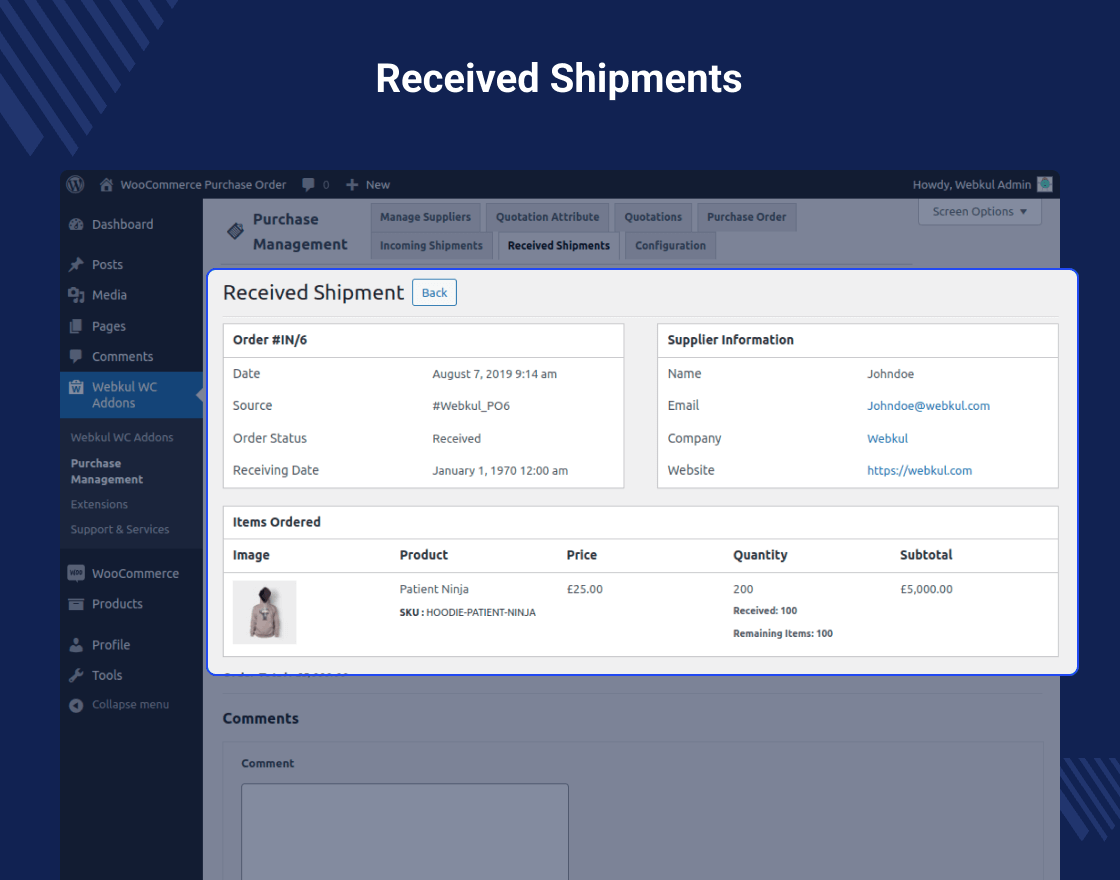
Task: Switch to the Incoming Shipments tab
Action: [x=431, y=245]
